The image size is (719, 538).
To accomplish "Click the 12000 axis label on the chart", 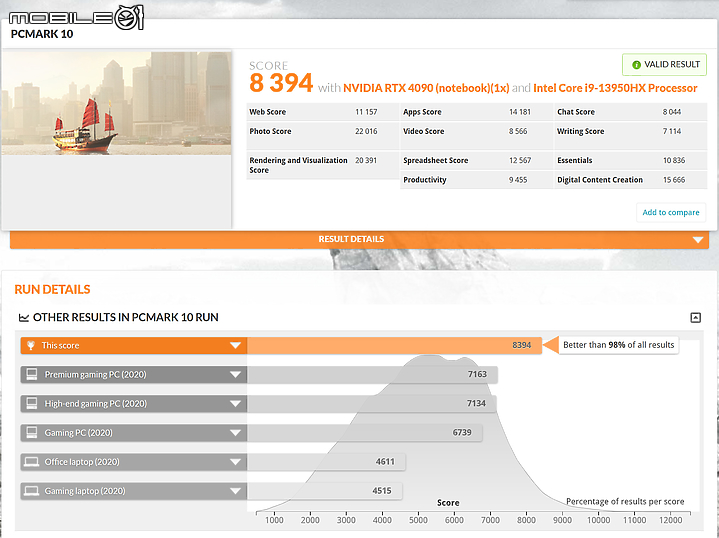I will coord(670,520).
